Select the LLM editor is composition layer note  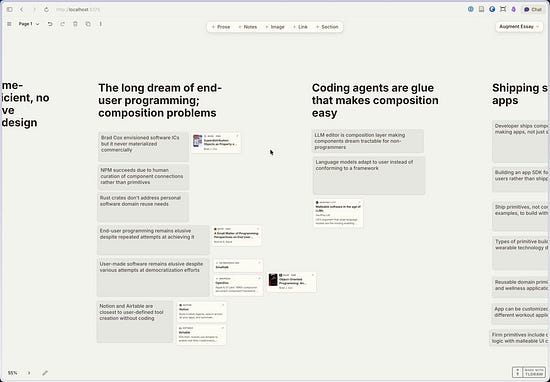pyautogui.click(x=368, y=141)
